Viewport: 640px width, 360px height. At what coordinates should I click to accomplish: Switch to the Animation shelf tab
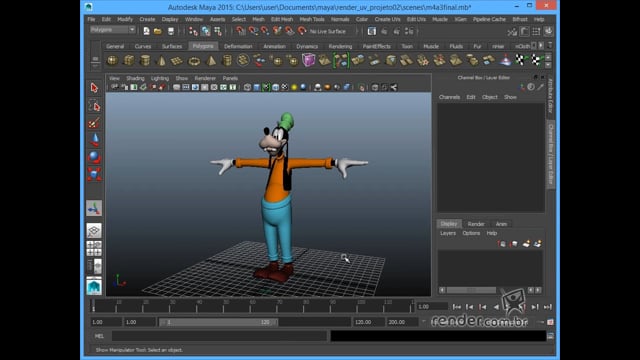(274, 46)
